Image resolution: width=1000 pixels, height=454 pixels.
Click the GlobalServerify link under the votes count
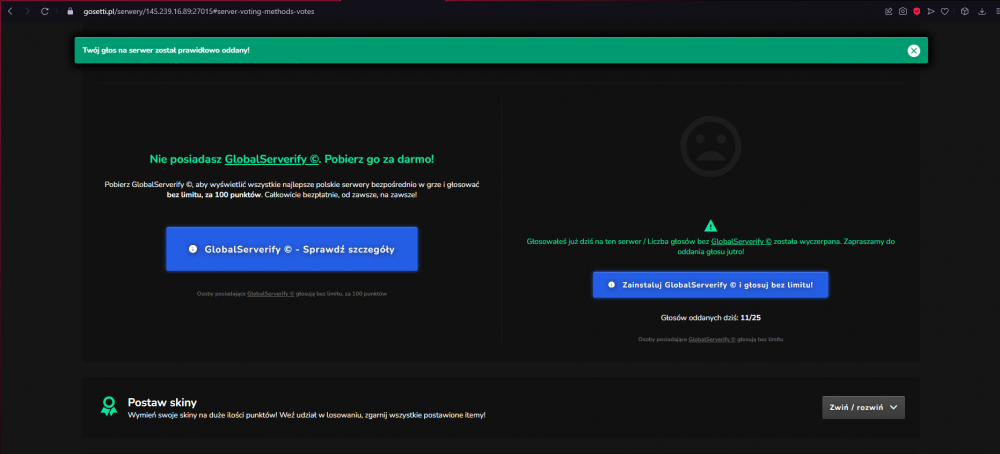712,339
